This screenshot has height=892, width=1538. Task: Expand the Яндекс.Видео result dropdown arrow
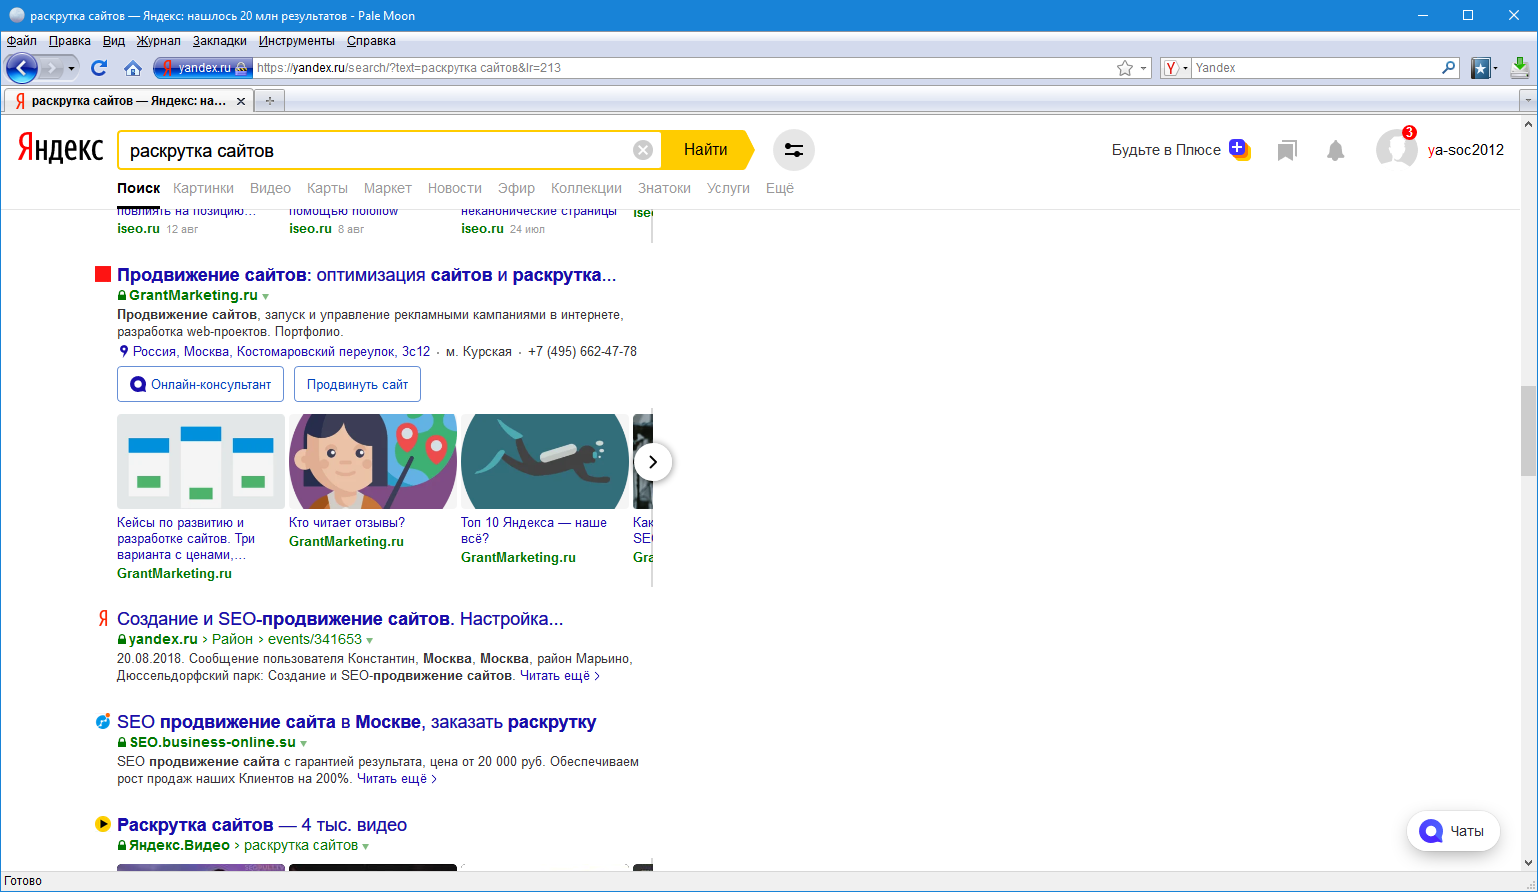click(366, 846)
